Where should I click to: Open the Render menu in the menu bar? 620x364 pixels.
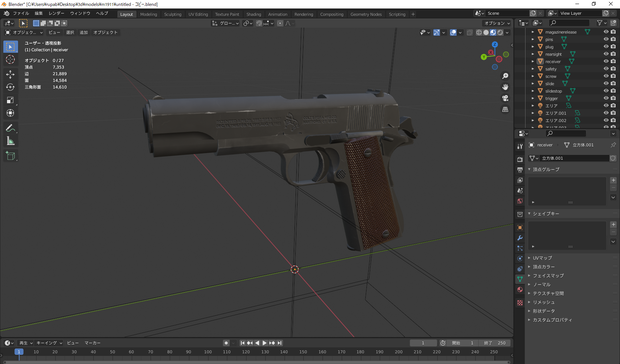(56, 13)
